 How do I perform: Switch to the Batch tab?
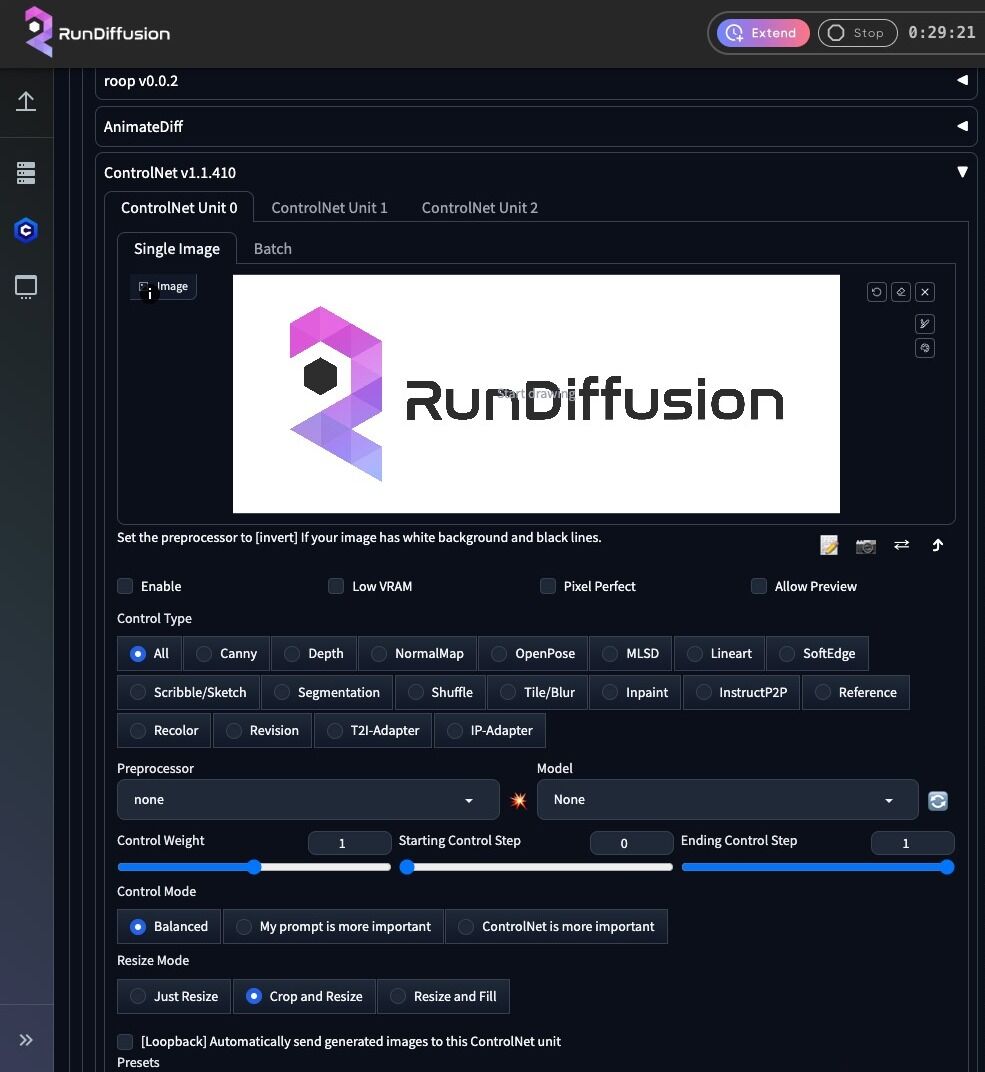(x=272, y=249)
